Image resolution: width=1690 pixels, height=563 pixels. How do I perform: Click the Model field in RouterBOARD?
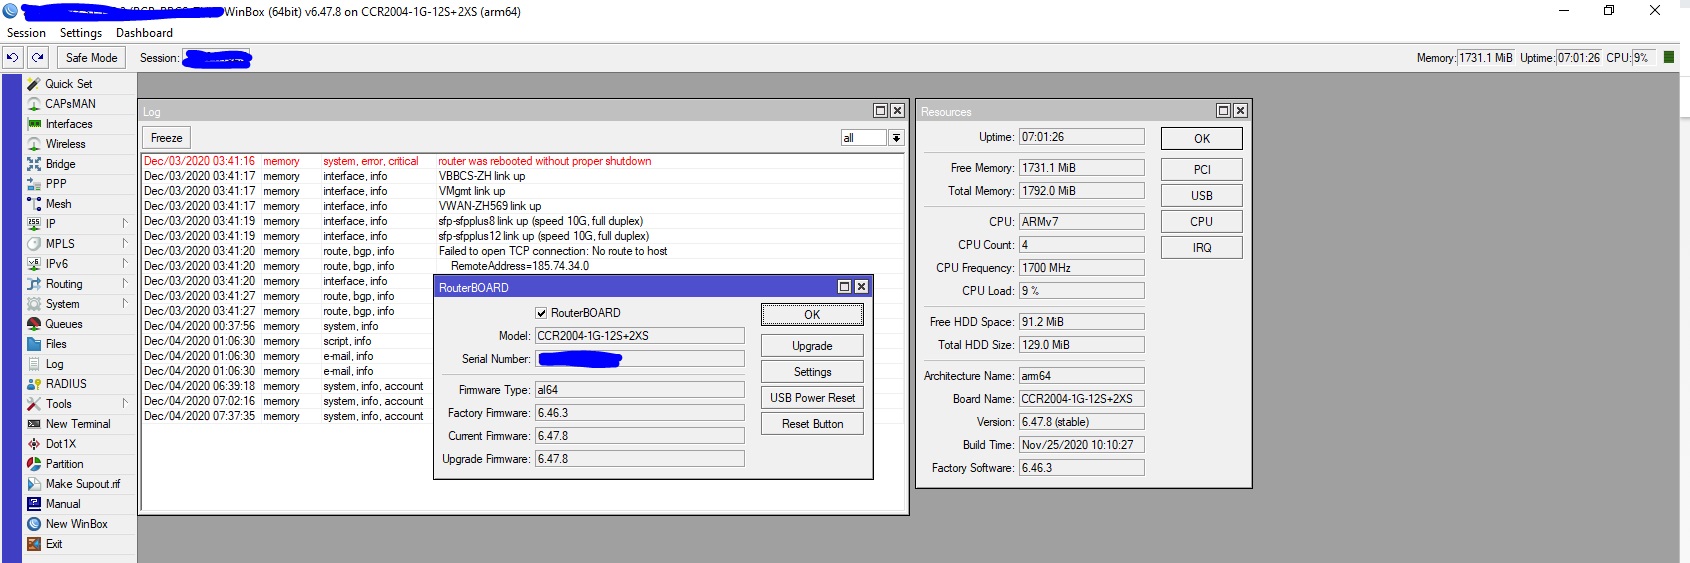[640, 336]
